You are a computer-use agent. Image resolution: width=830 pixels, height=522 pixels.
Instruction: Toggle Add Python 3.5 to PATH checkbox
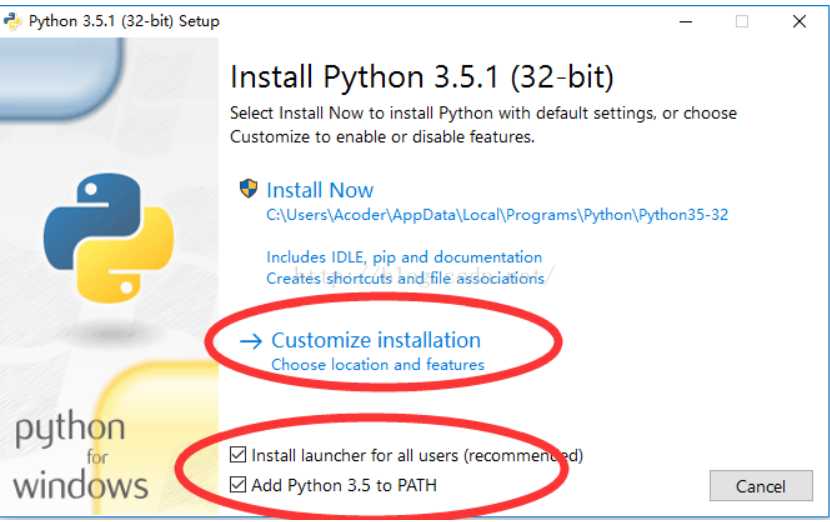pos(238,484)
